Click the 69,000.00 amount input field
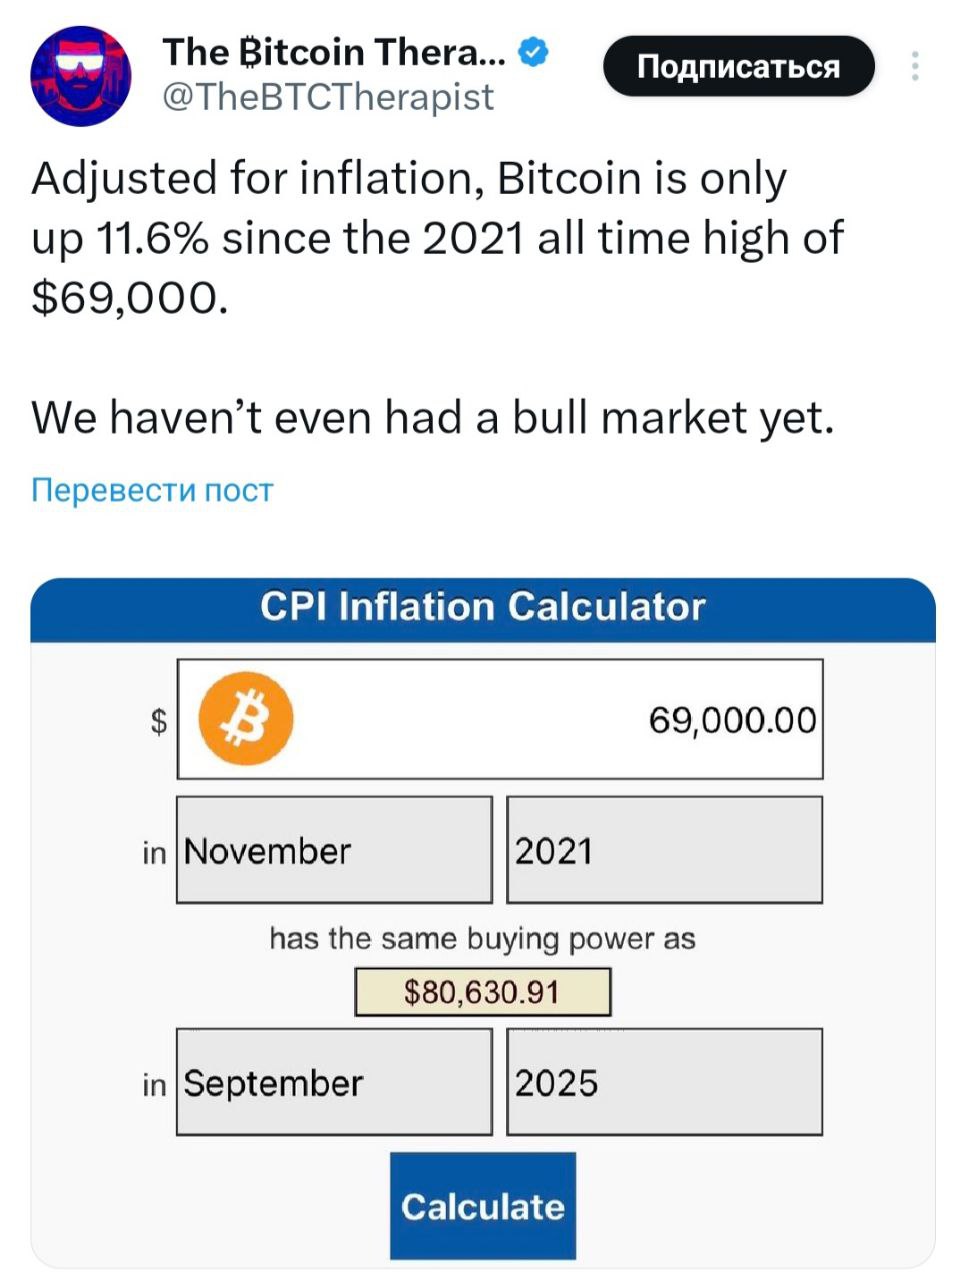The width and height of the screenshot is (965, 1280). pos(600,720)
